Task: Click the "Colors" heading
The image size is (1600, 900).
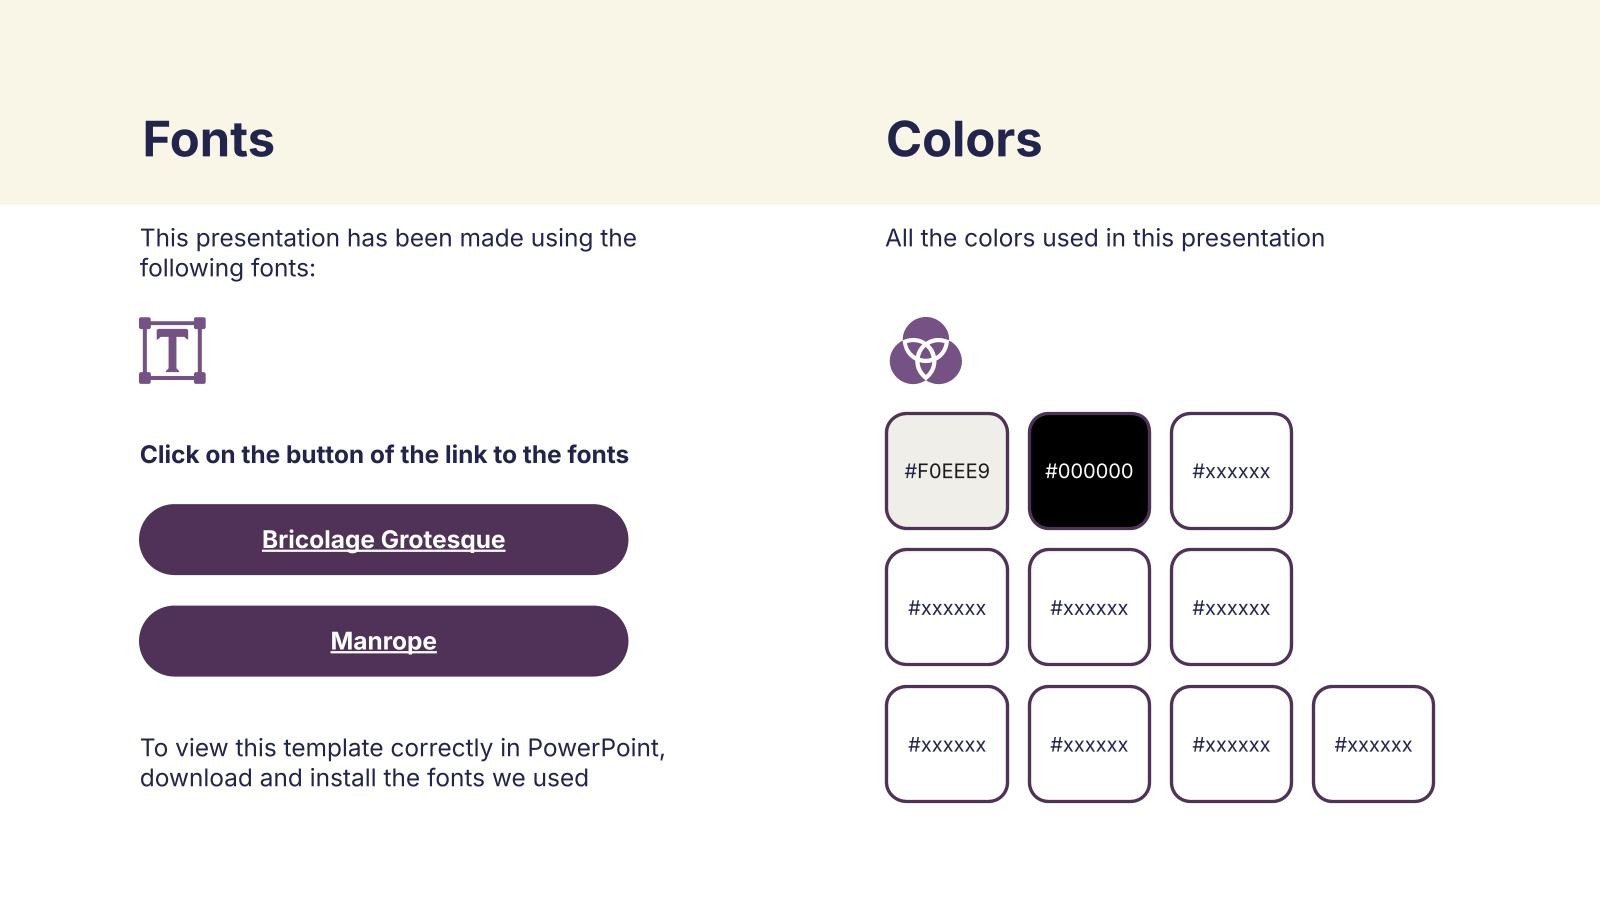Action: point(963,139)
